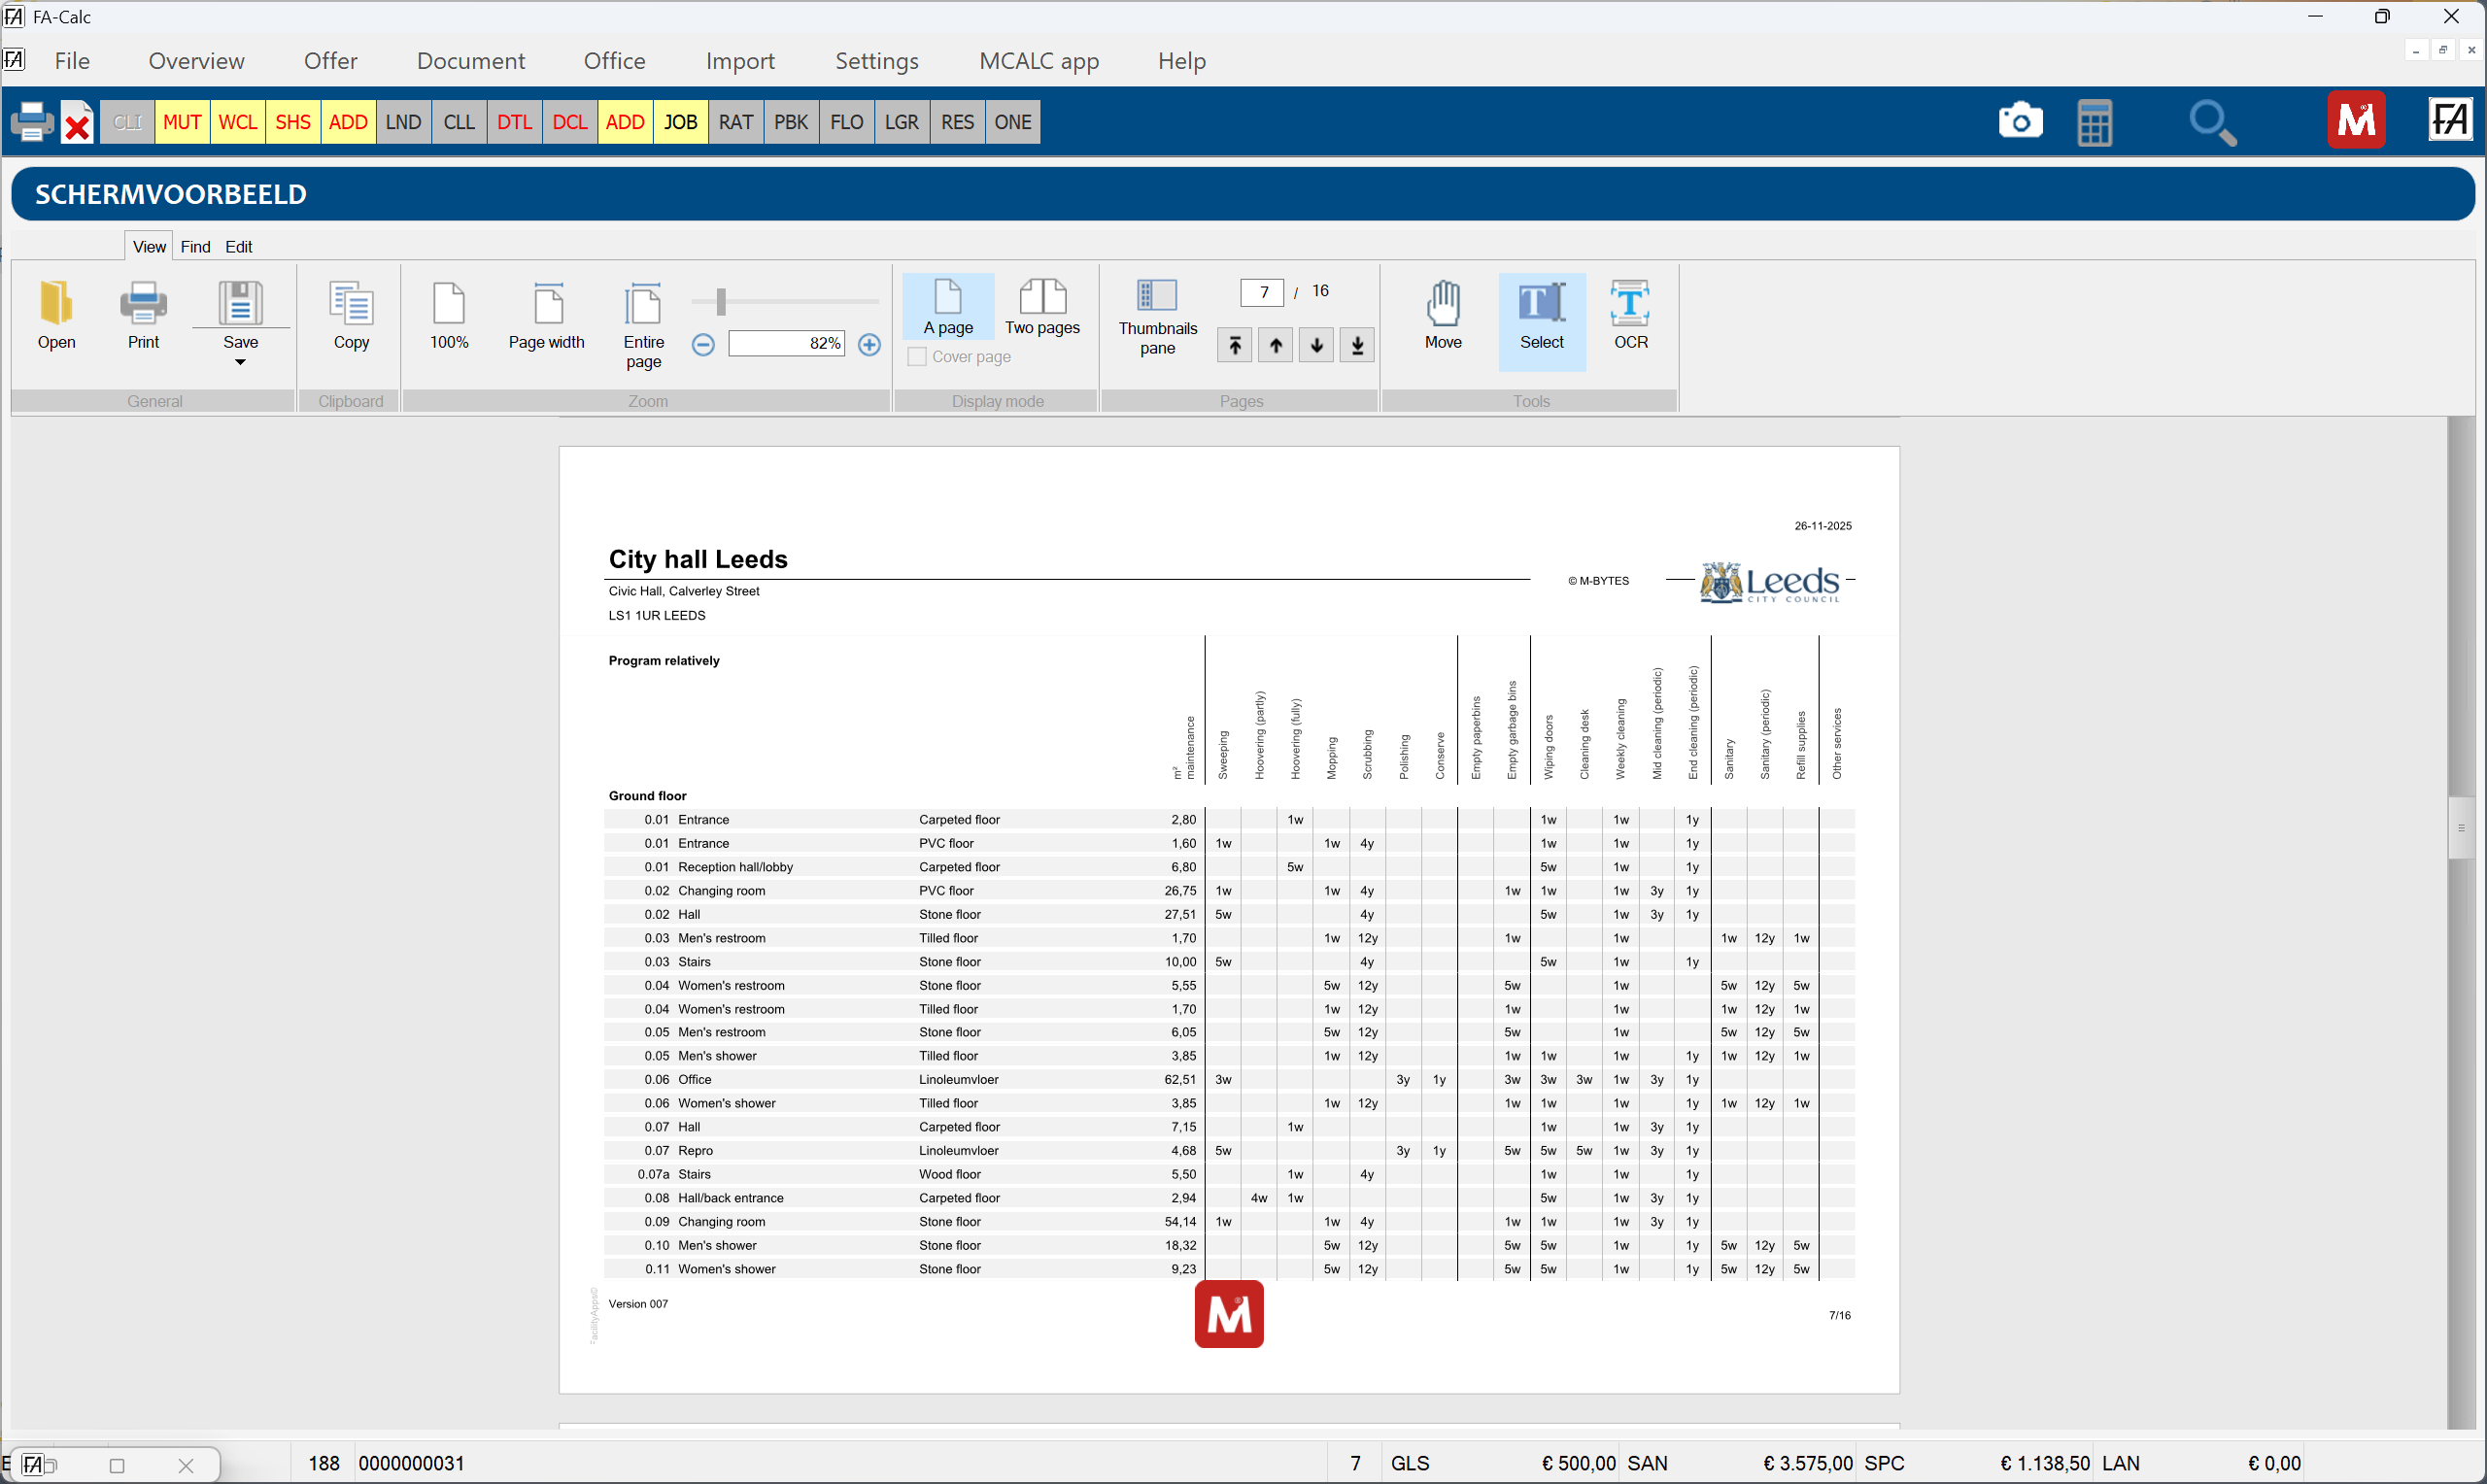Show the Thumbnails pane
Screen dimensions: 2487x1484
[1157, 318]
